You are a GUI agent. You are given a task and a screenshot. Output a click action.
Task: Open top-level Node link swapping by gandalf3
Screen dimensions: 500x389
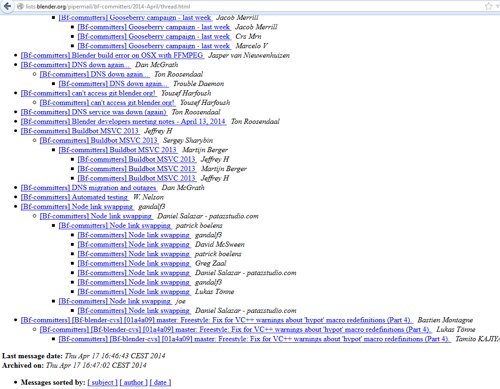point(77,207)
